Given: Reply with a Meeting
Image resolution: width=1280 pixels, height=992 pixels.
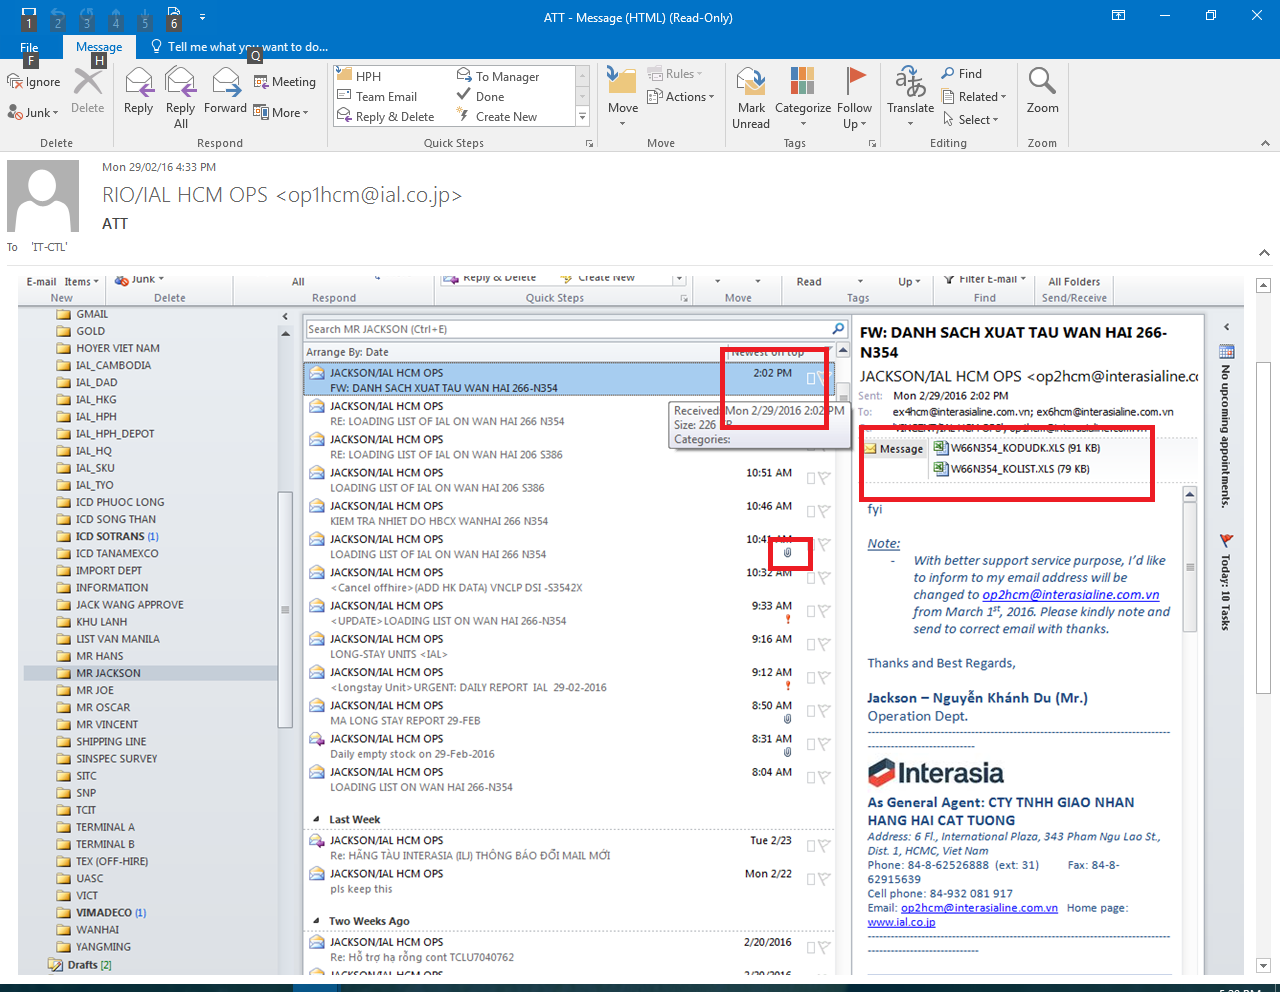Looking at the screenshot, I should coord(285,82).
